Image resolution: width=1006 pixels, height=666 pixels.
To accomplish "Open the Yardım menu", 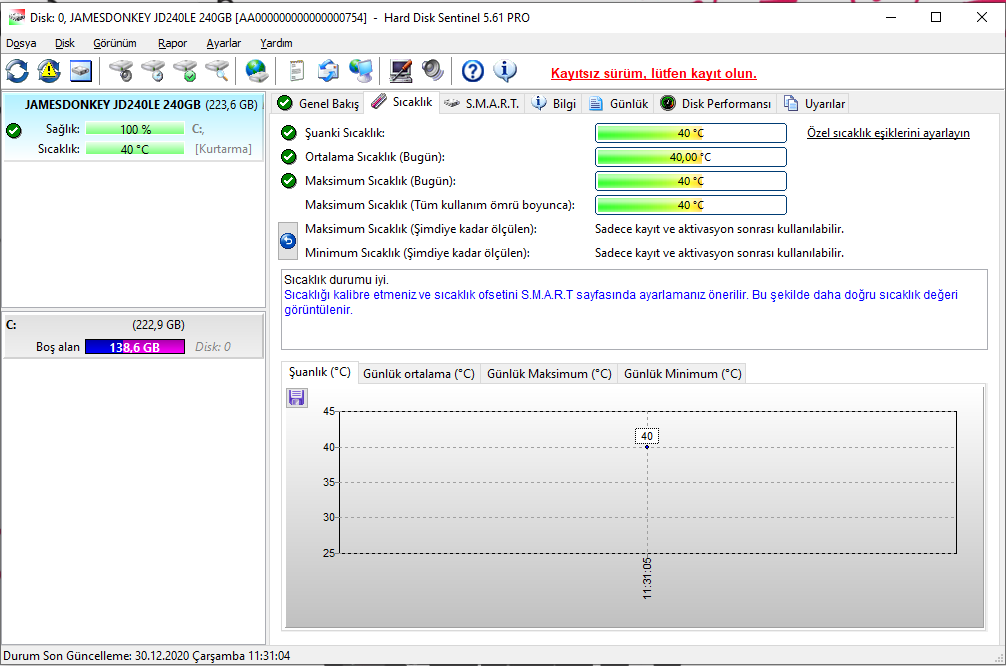I will [277, 43].
